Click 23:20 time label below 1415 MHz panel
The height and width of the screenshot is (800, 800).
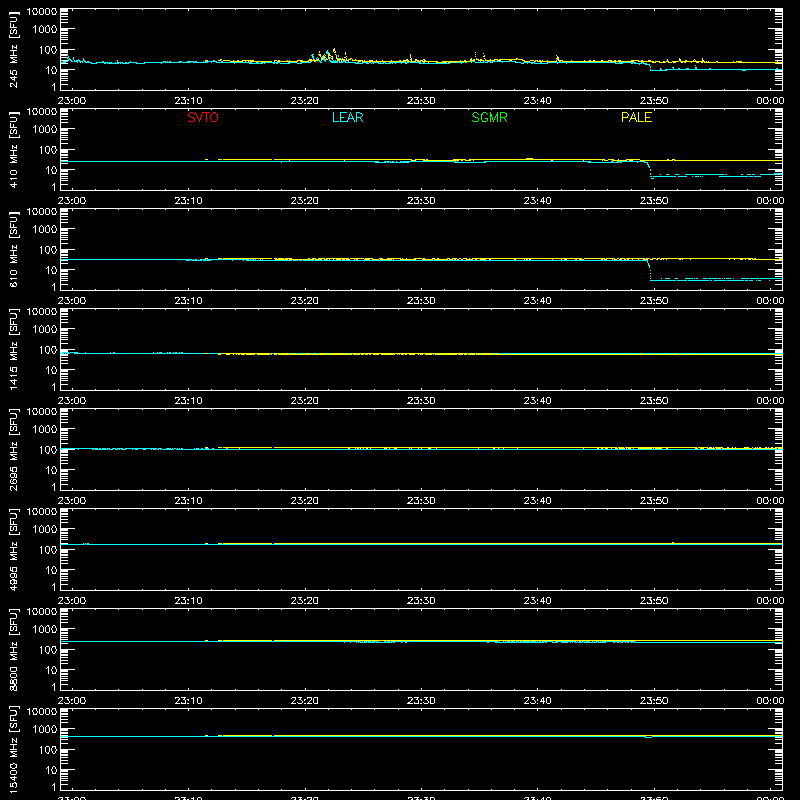click(305, 401)
